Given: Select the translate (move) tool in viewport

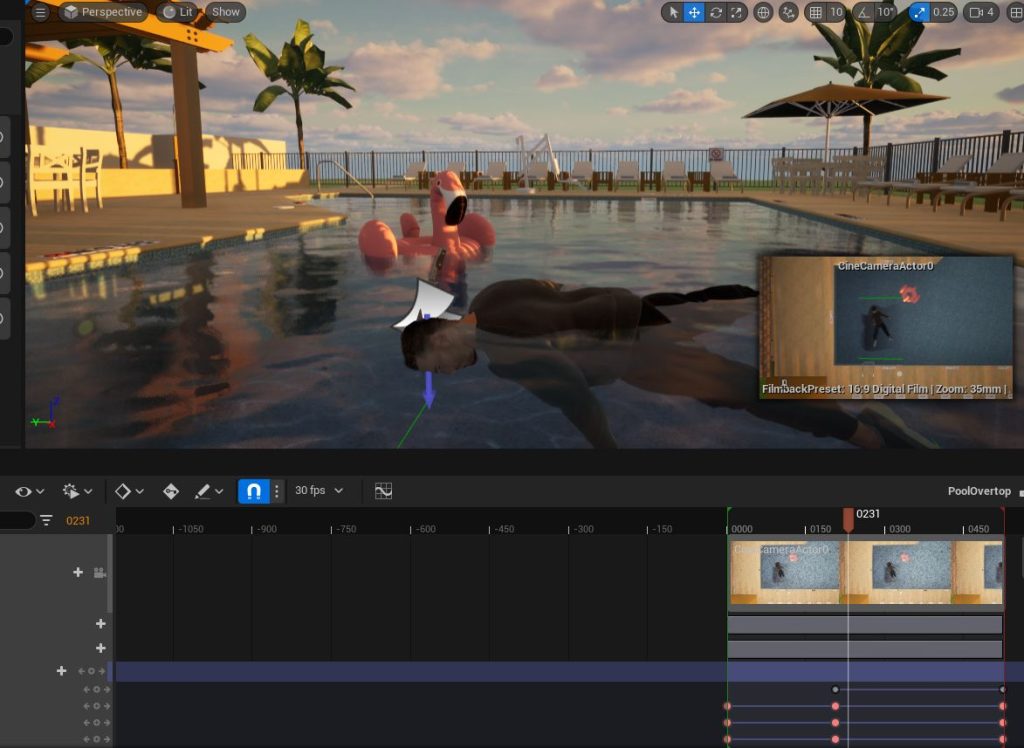Looking at the screenshot, I should 694,12.
